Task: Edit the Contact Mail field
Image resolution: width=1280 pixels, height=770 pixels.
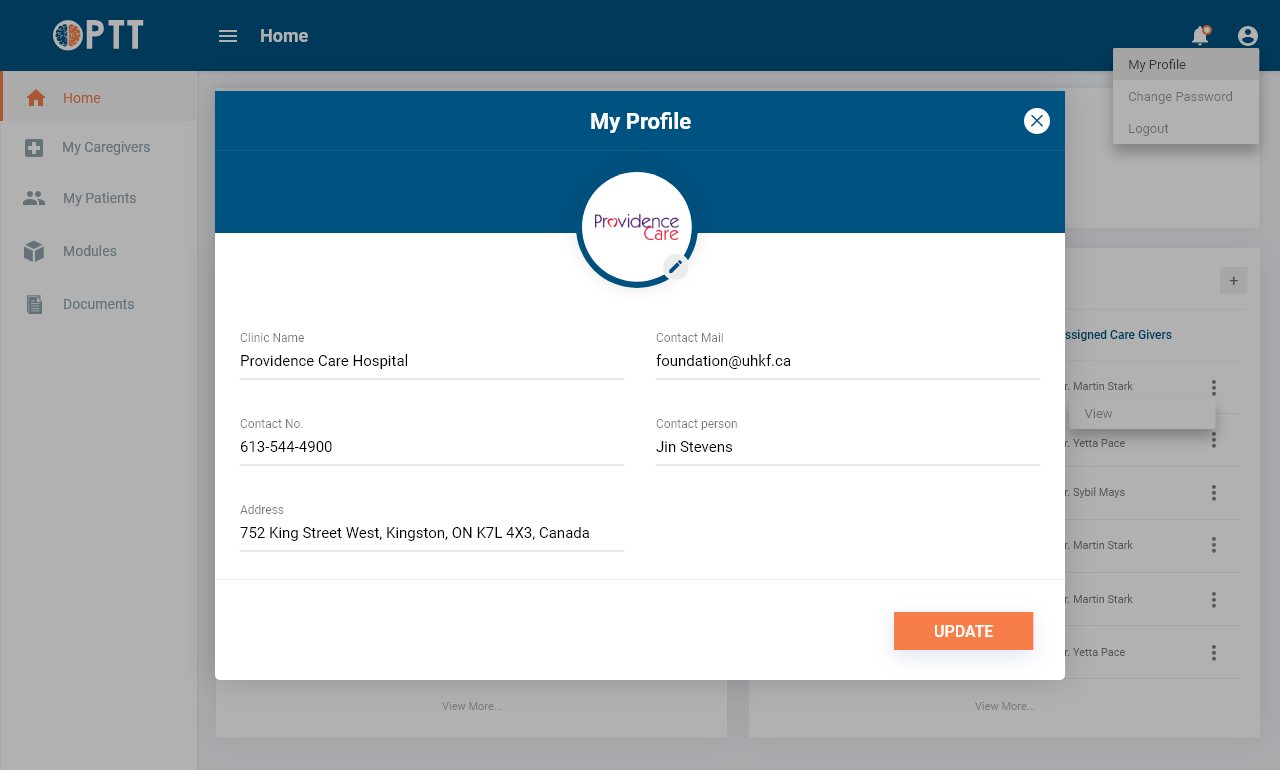Action: tap(847, 361)
